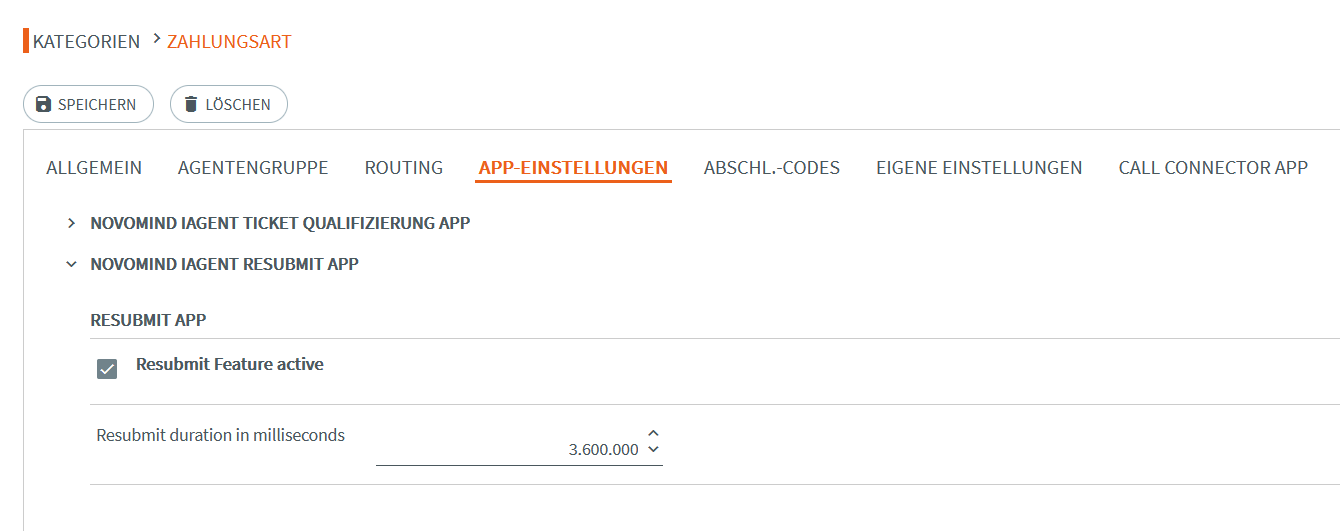This screenshot has width=1340, height=531.
Task: Switch to the Allgemein tab
Action: pos(94,168)
